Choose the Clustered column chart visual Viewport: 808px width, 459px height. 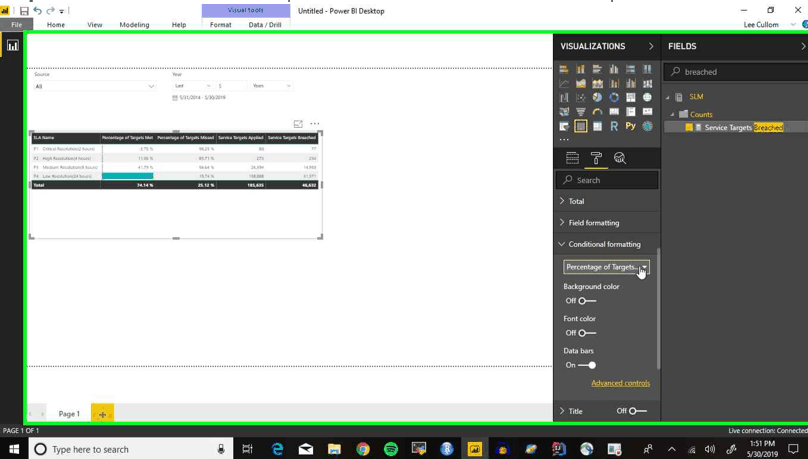click(x=614, y=69)
